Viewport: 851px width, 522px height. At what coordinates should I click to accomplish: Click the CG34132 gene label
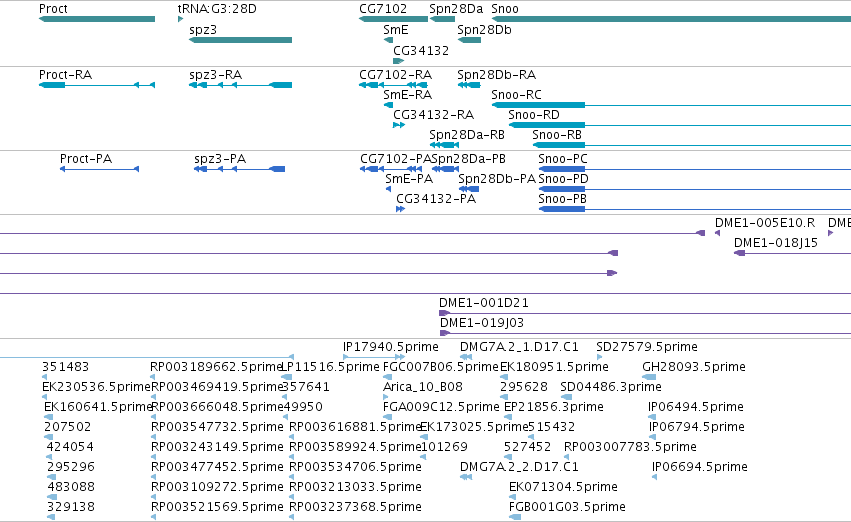(421, 50)
